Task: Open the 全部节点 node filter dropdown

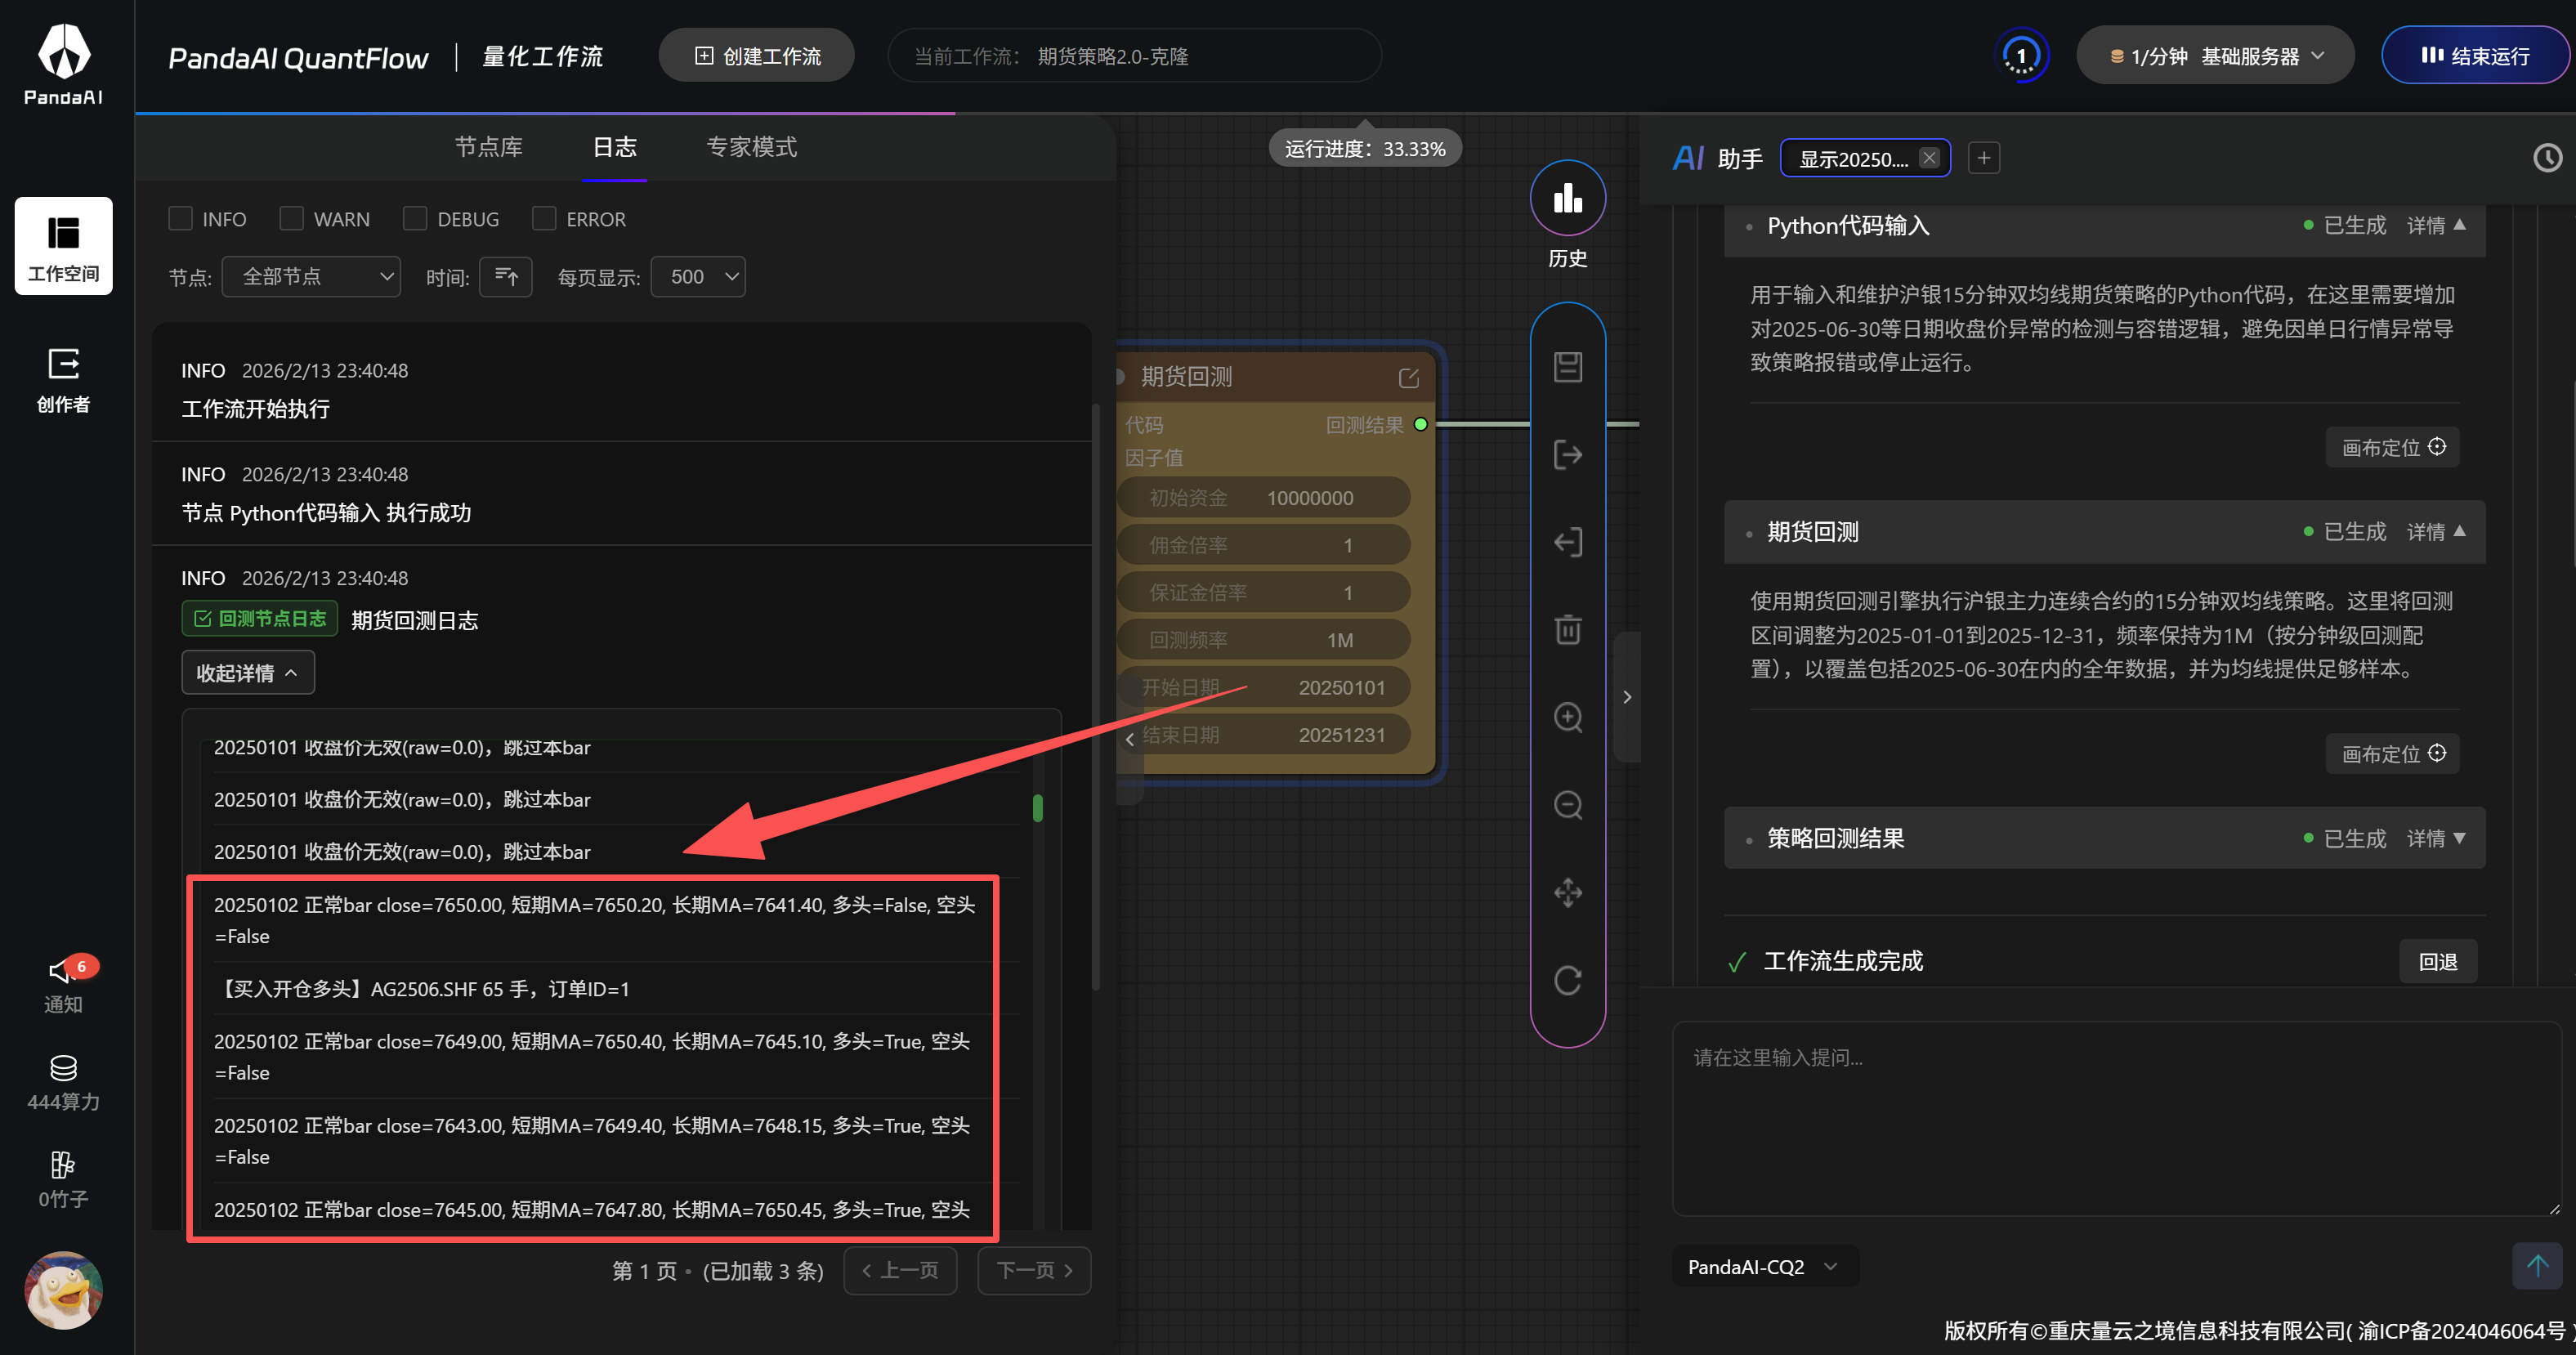Action: click(311, 277)
